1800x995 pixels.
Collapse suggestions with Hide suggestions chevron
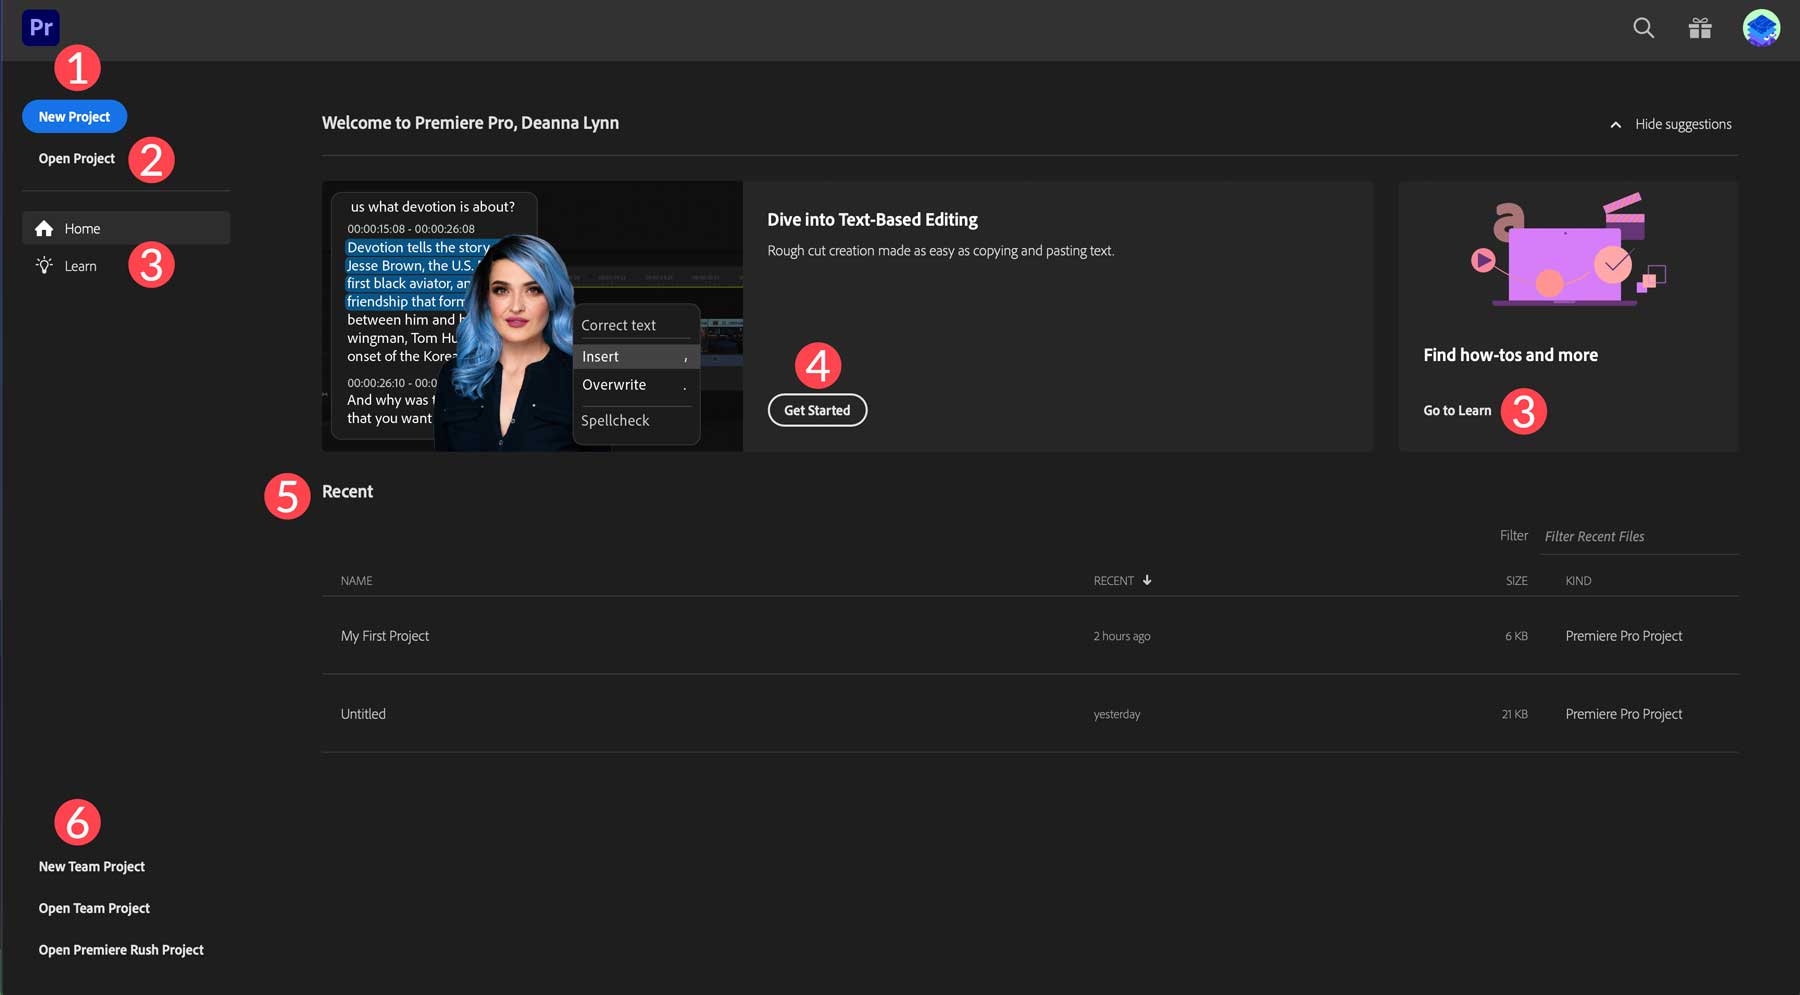tap(1616, 124)
